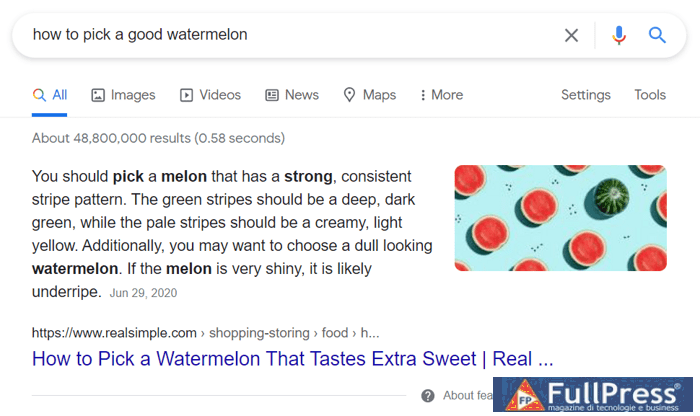
Task: Open "How to Pick a Watermelon" result link
Action: click(x=292, y=358)
